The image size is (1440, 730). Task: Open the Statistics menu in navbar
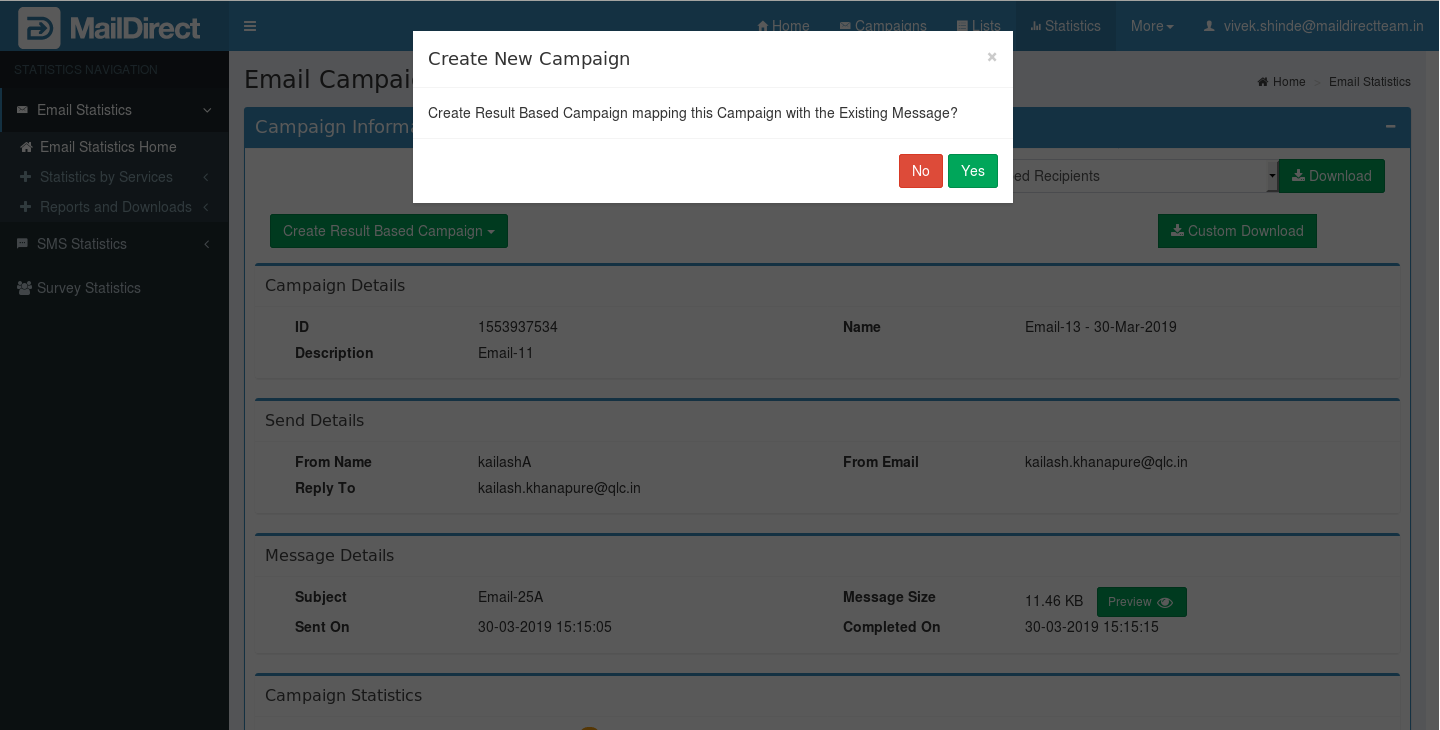(x=1065, y=26)
